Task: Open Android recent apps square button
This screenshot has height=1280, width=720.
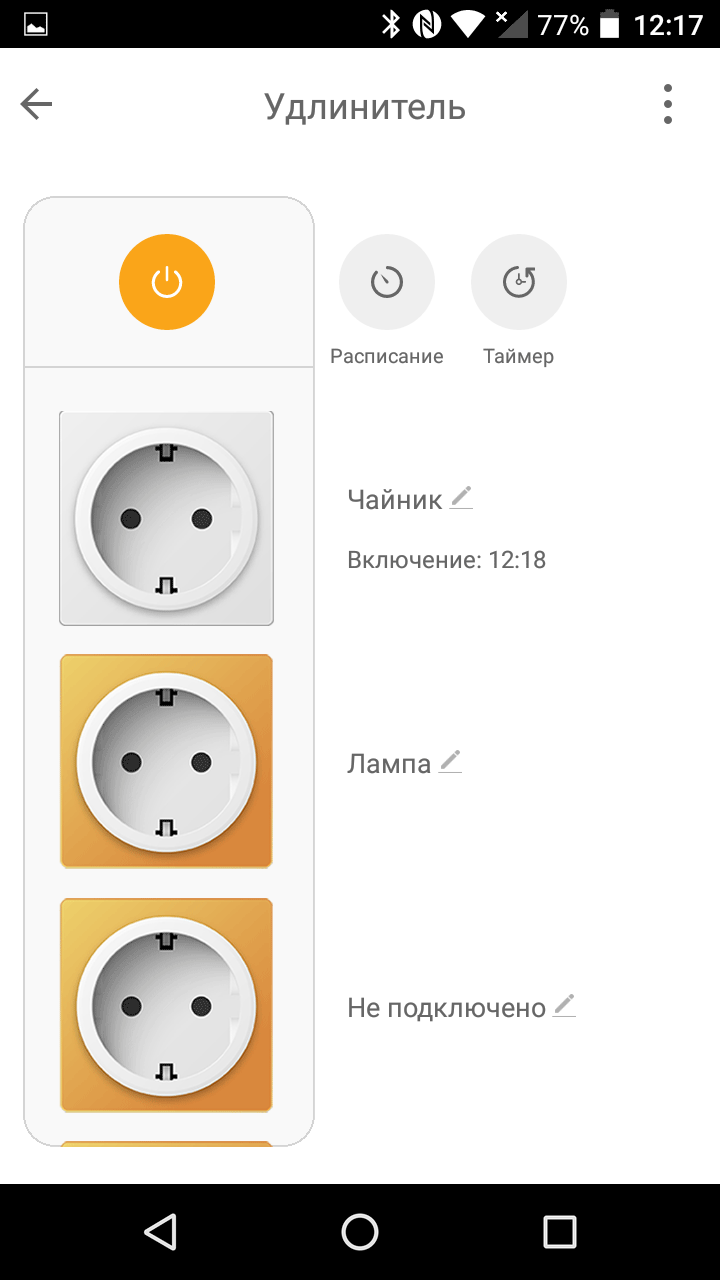Action: 559,1232
